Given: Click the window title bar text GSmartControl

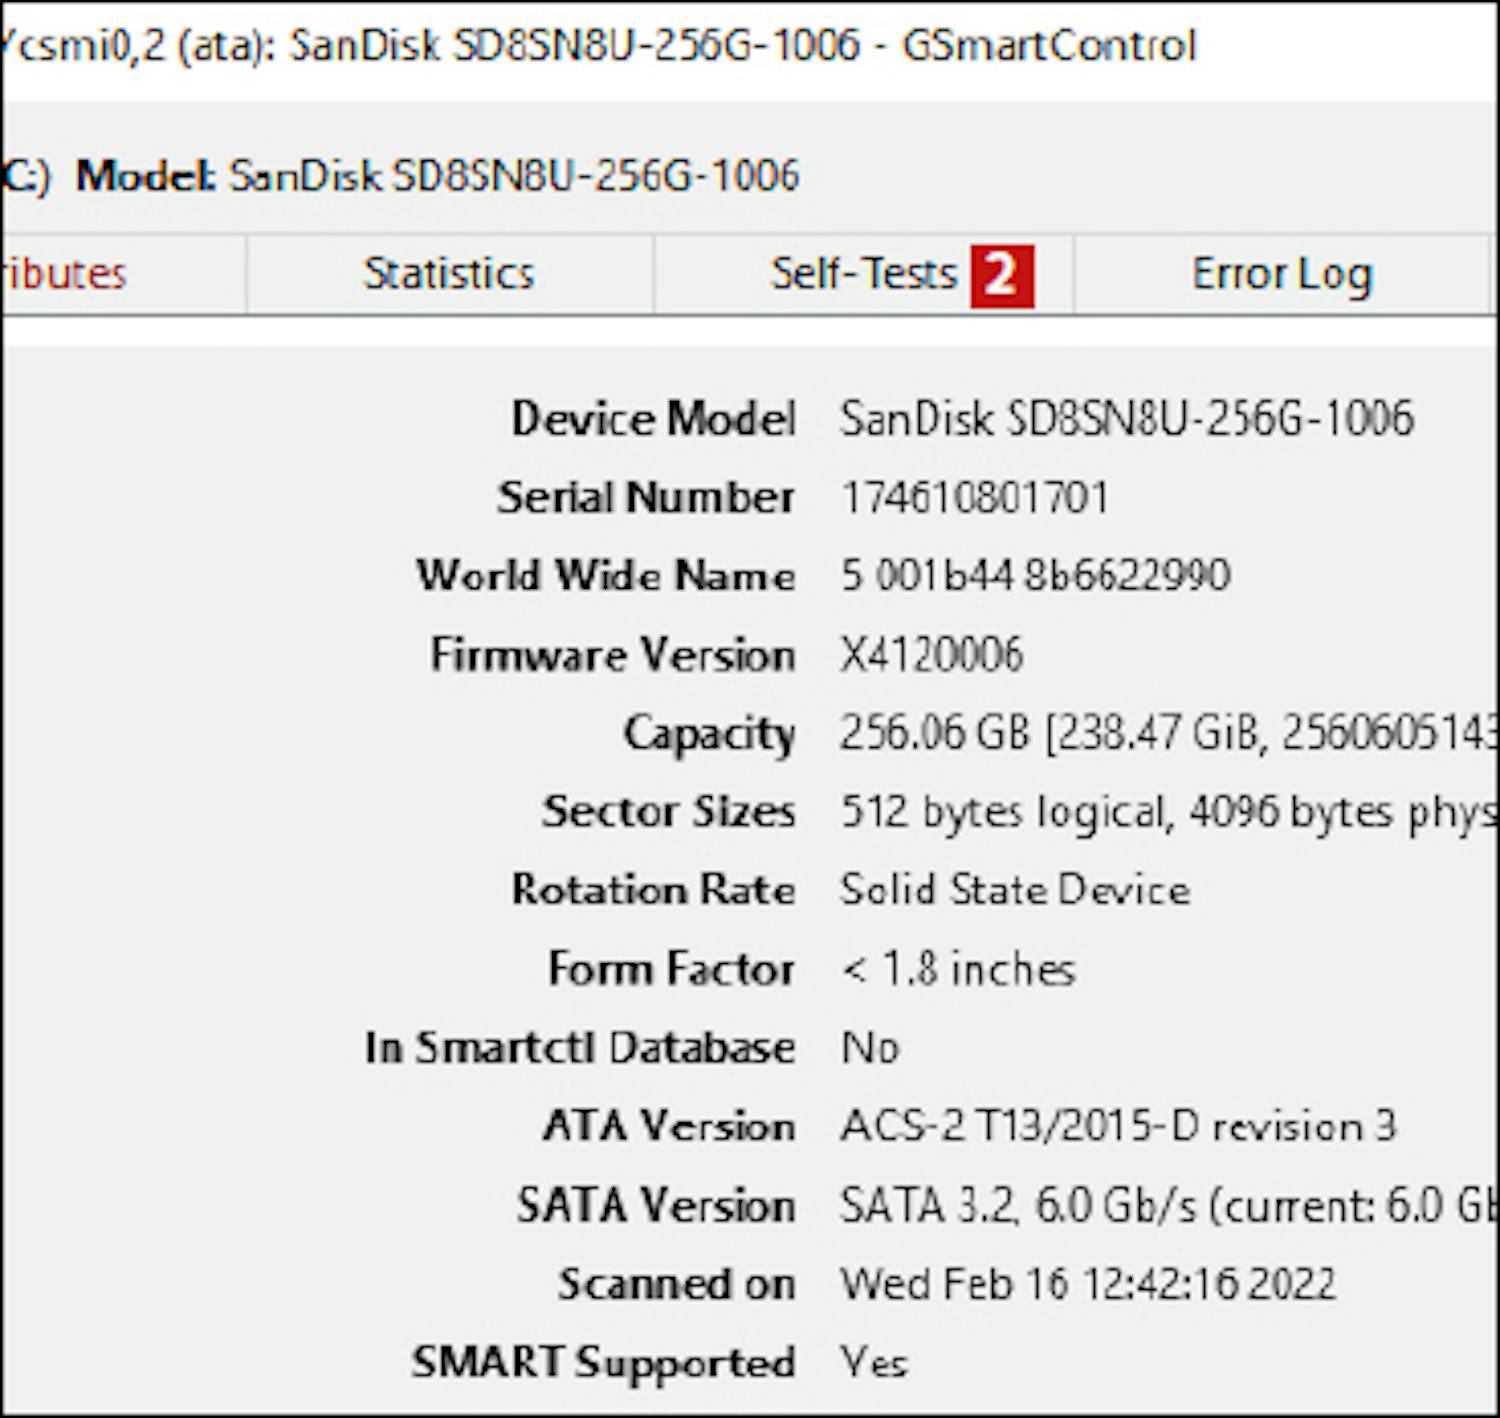Looking at the screenshot, I should [1048, 46].
